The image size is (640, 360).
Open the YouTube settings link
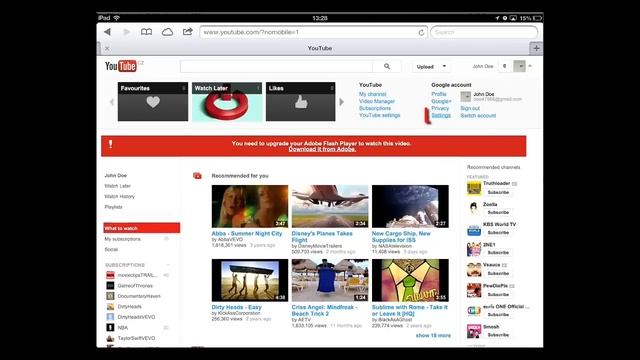[379, 115]
